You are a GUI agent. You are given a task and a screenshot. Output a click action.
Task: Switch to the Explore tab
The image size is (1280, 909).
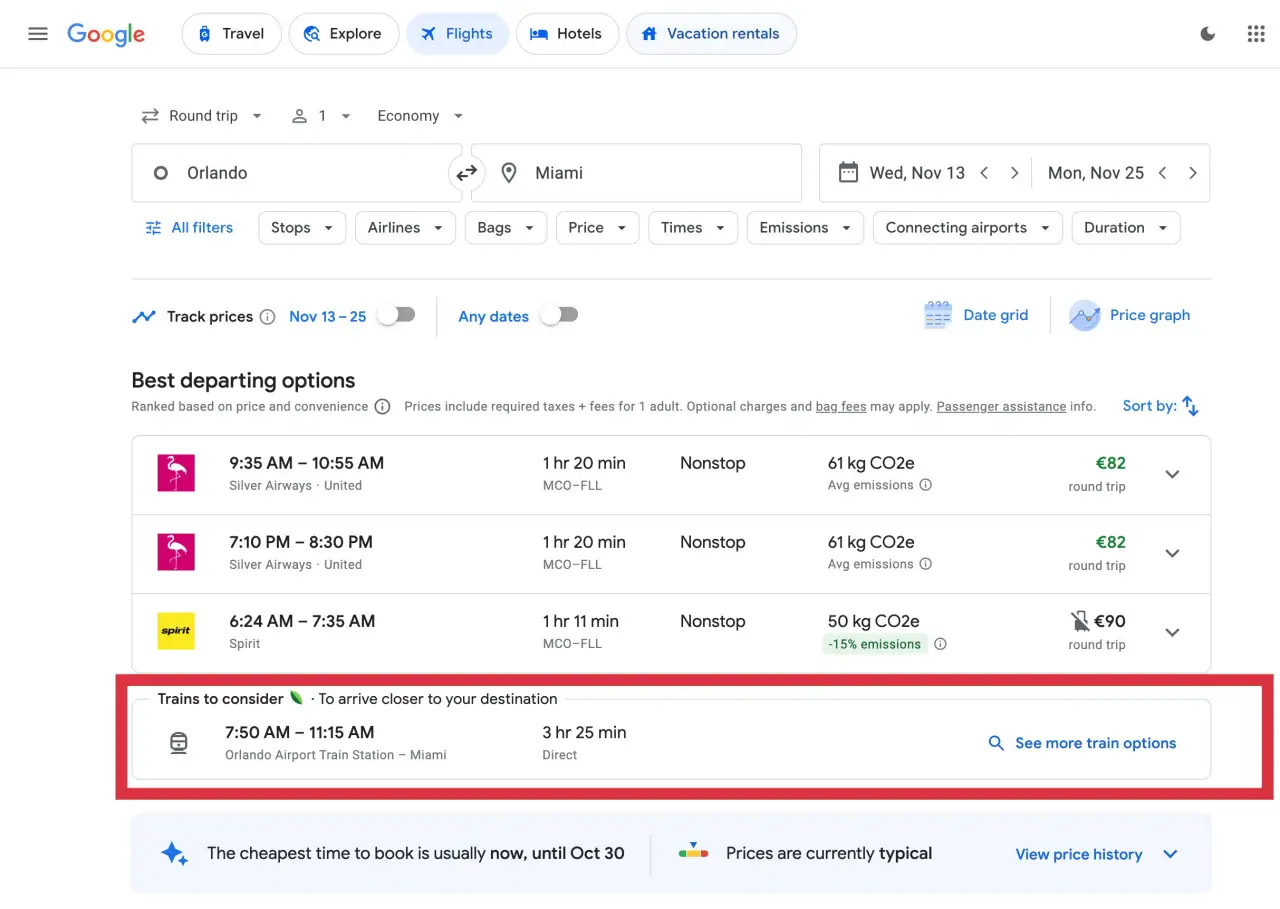coord(344,34)
